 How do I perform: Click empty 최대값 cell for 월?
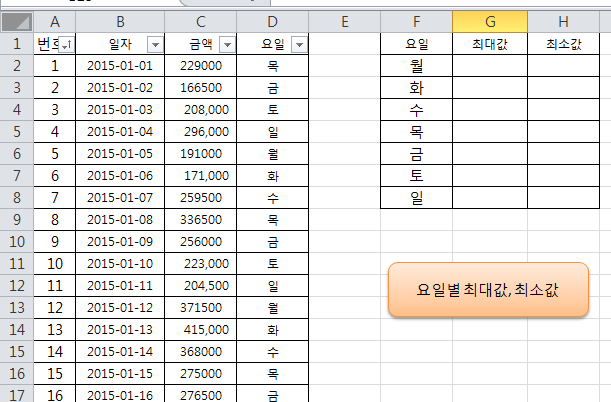click(x=490, y=66)
